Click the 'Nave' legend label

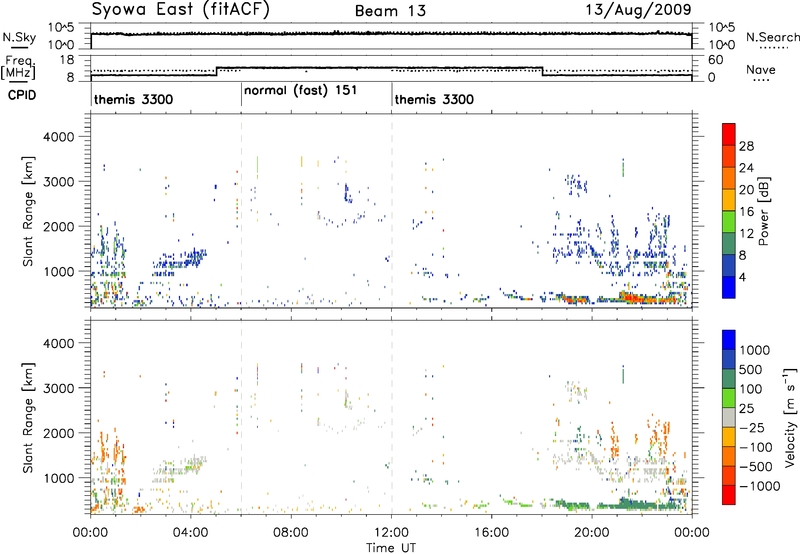click(761, 70)
